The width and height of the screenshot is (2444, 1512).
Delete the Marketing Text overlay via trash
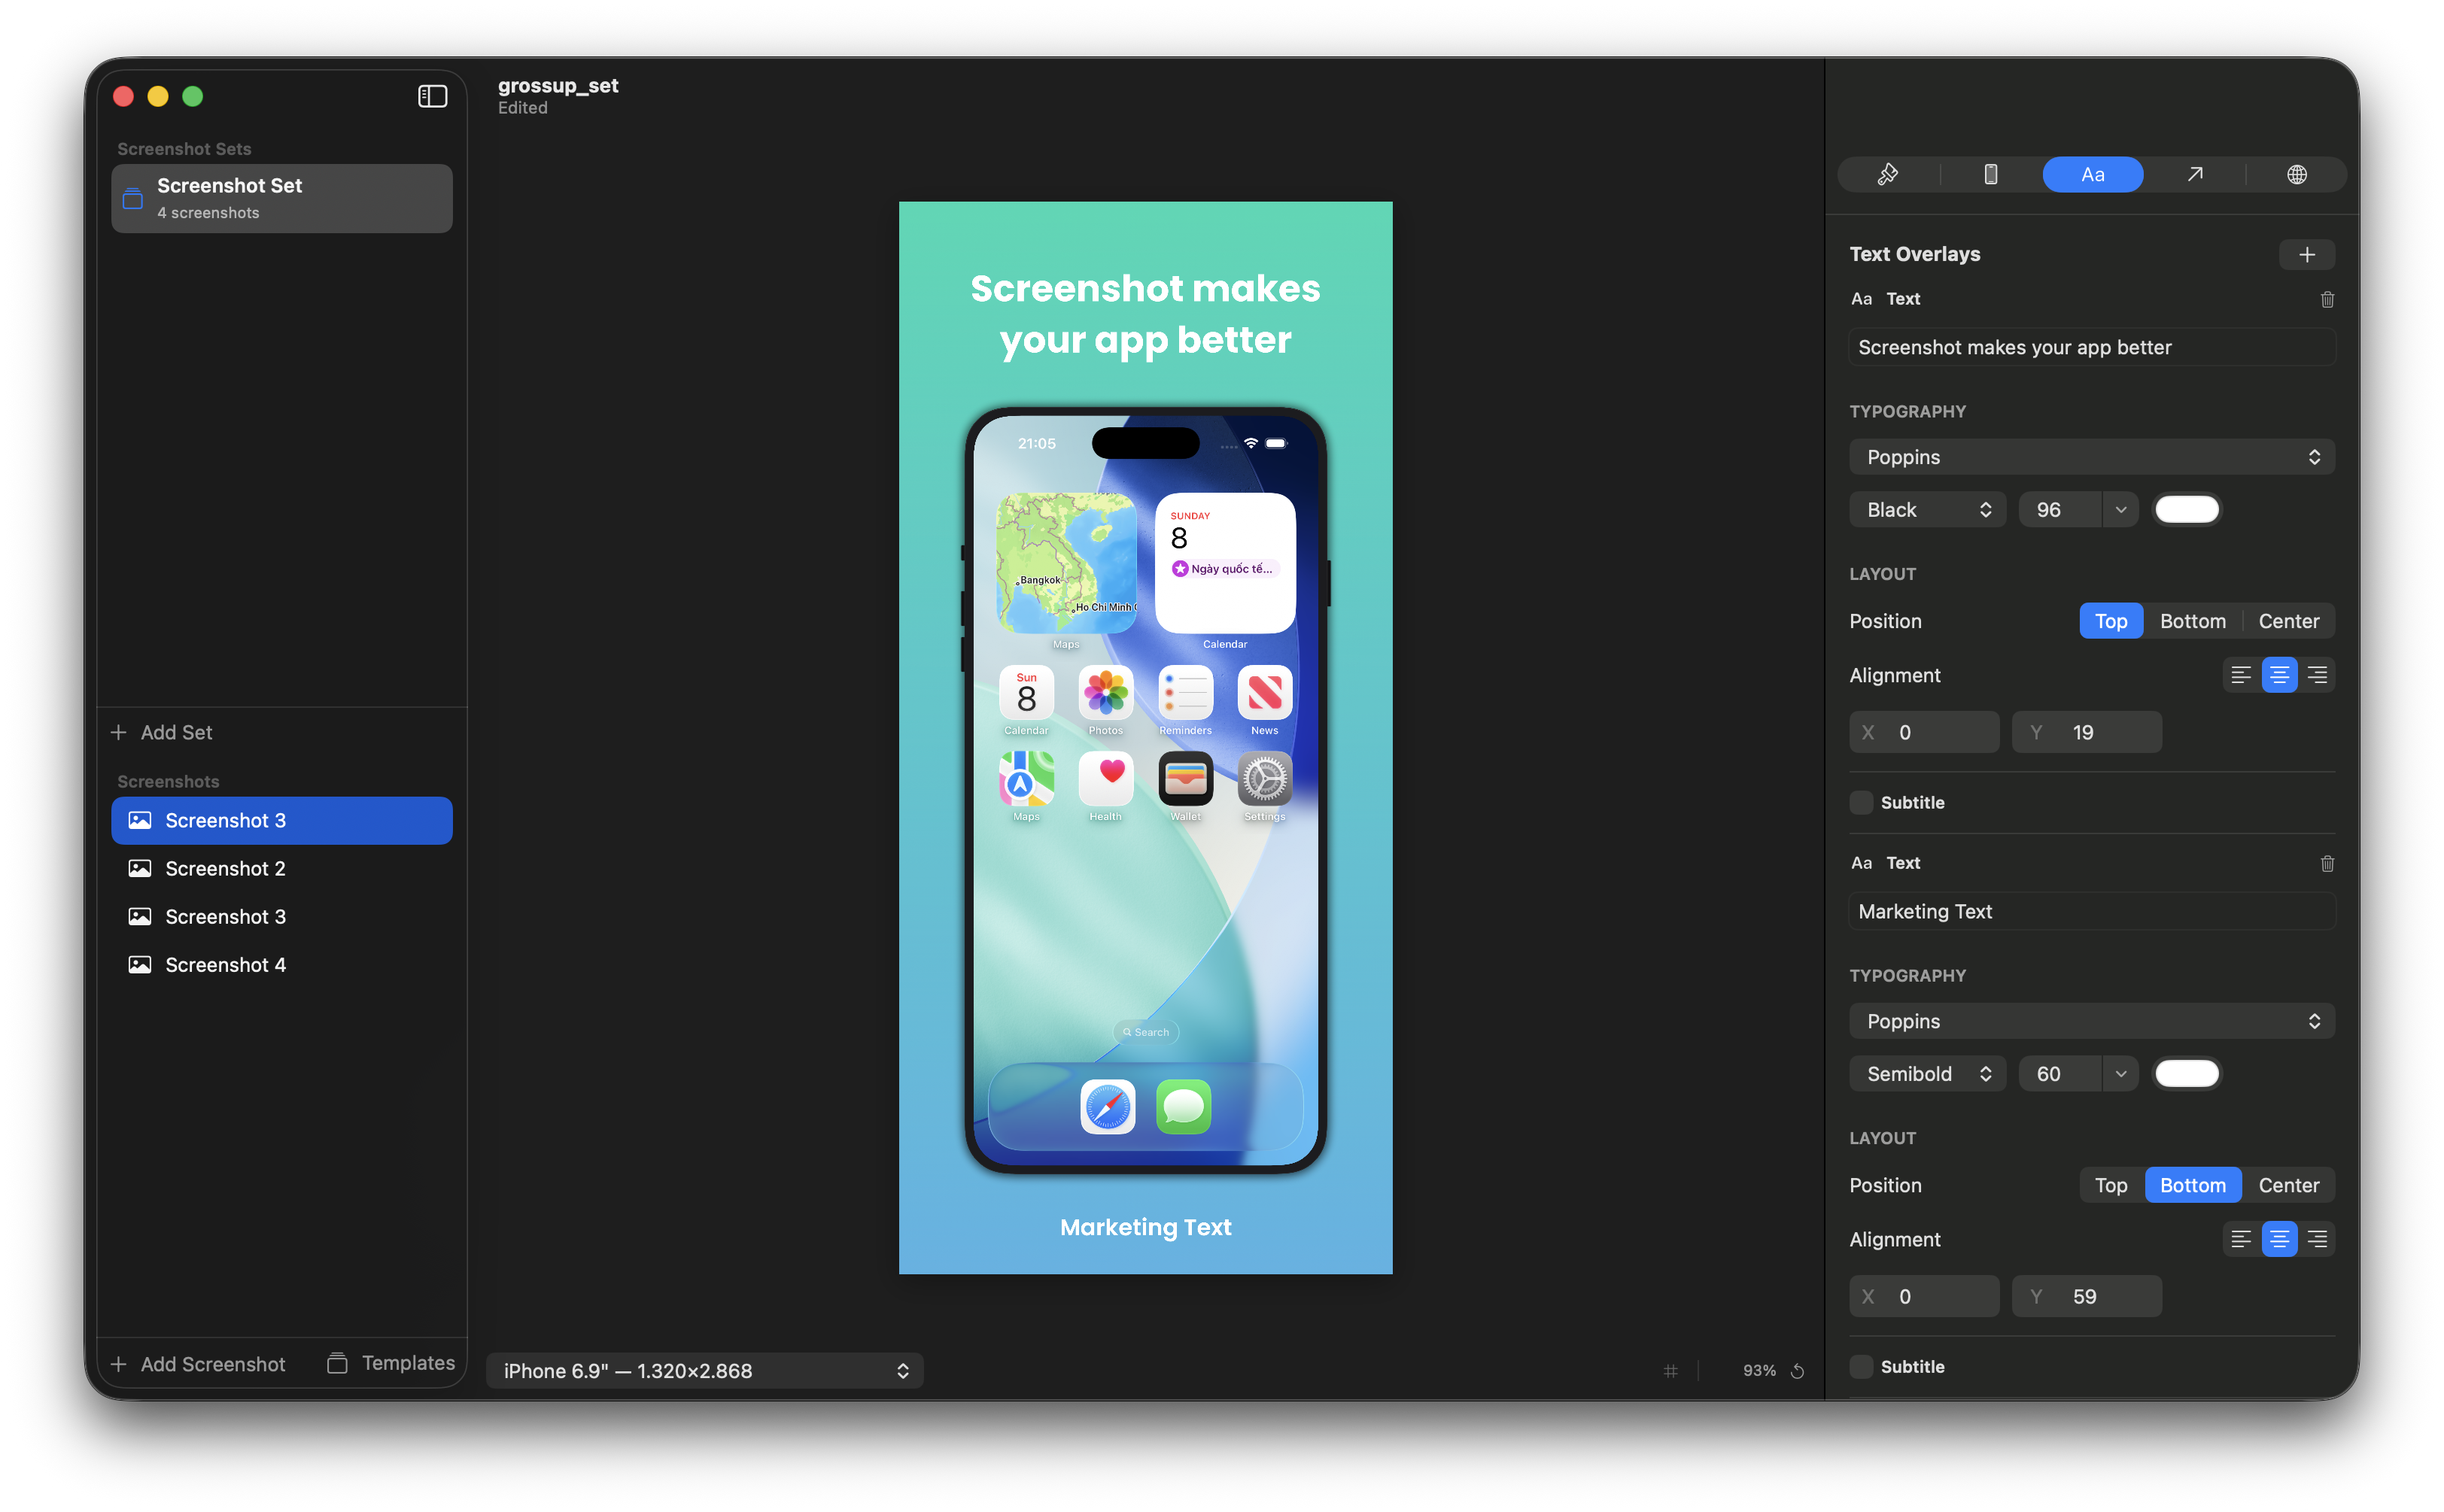(x=2327, y=863)
